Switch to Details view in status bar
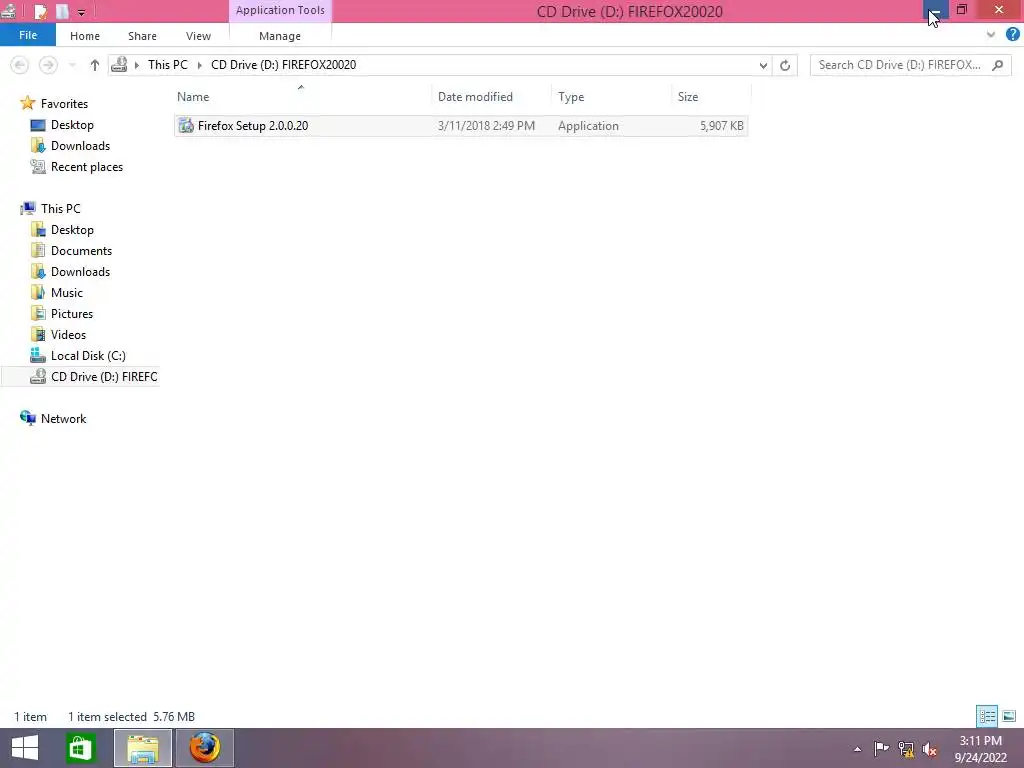The image size is (1024, 768). click(x=987, y=716)
